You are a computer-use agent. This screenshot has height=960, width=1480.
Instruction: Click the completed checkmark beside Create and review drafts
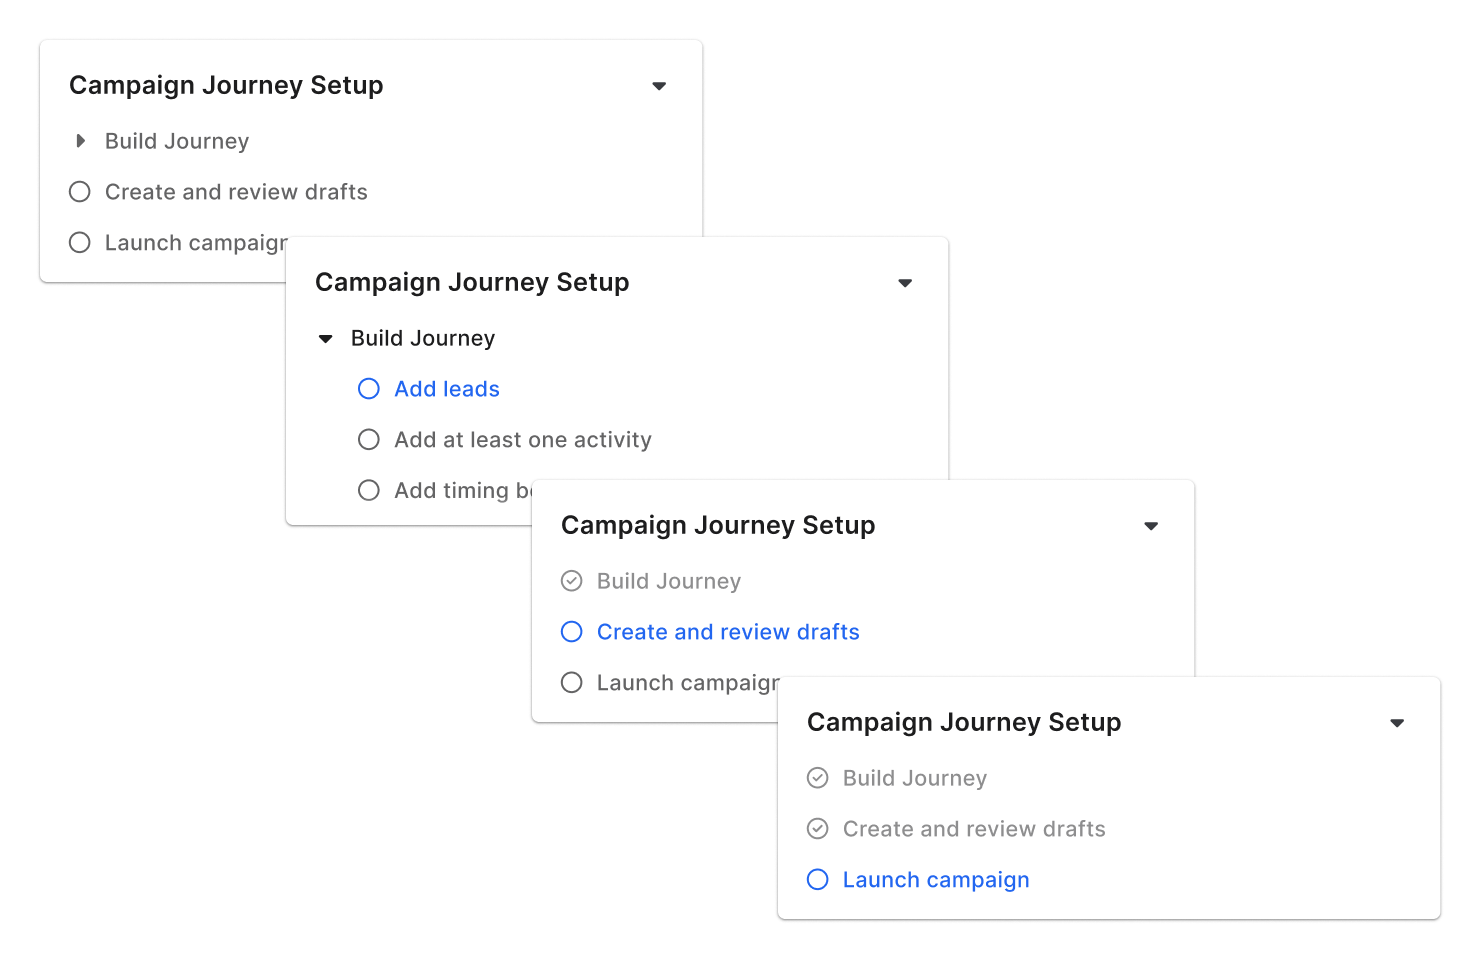tap(817, 828)
